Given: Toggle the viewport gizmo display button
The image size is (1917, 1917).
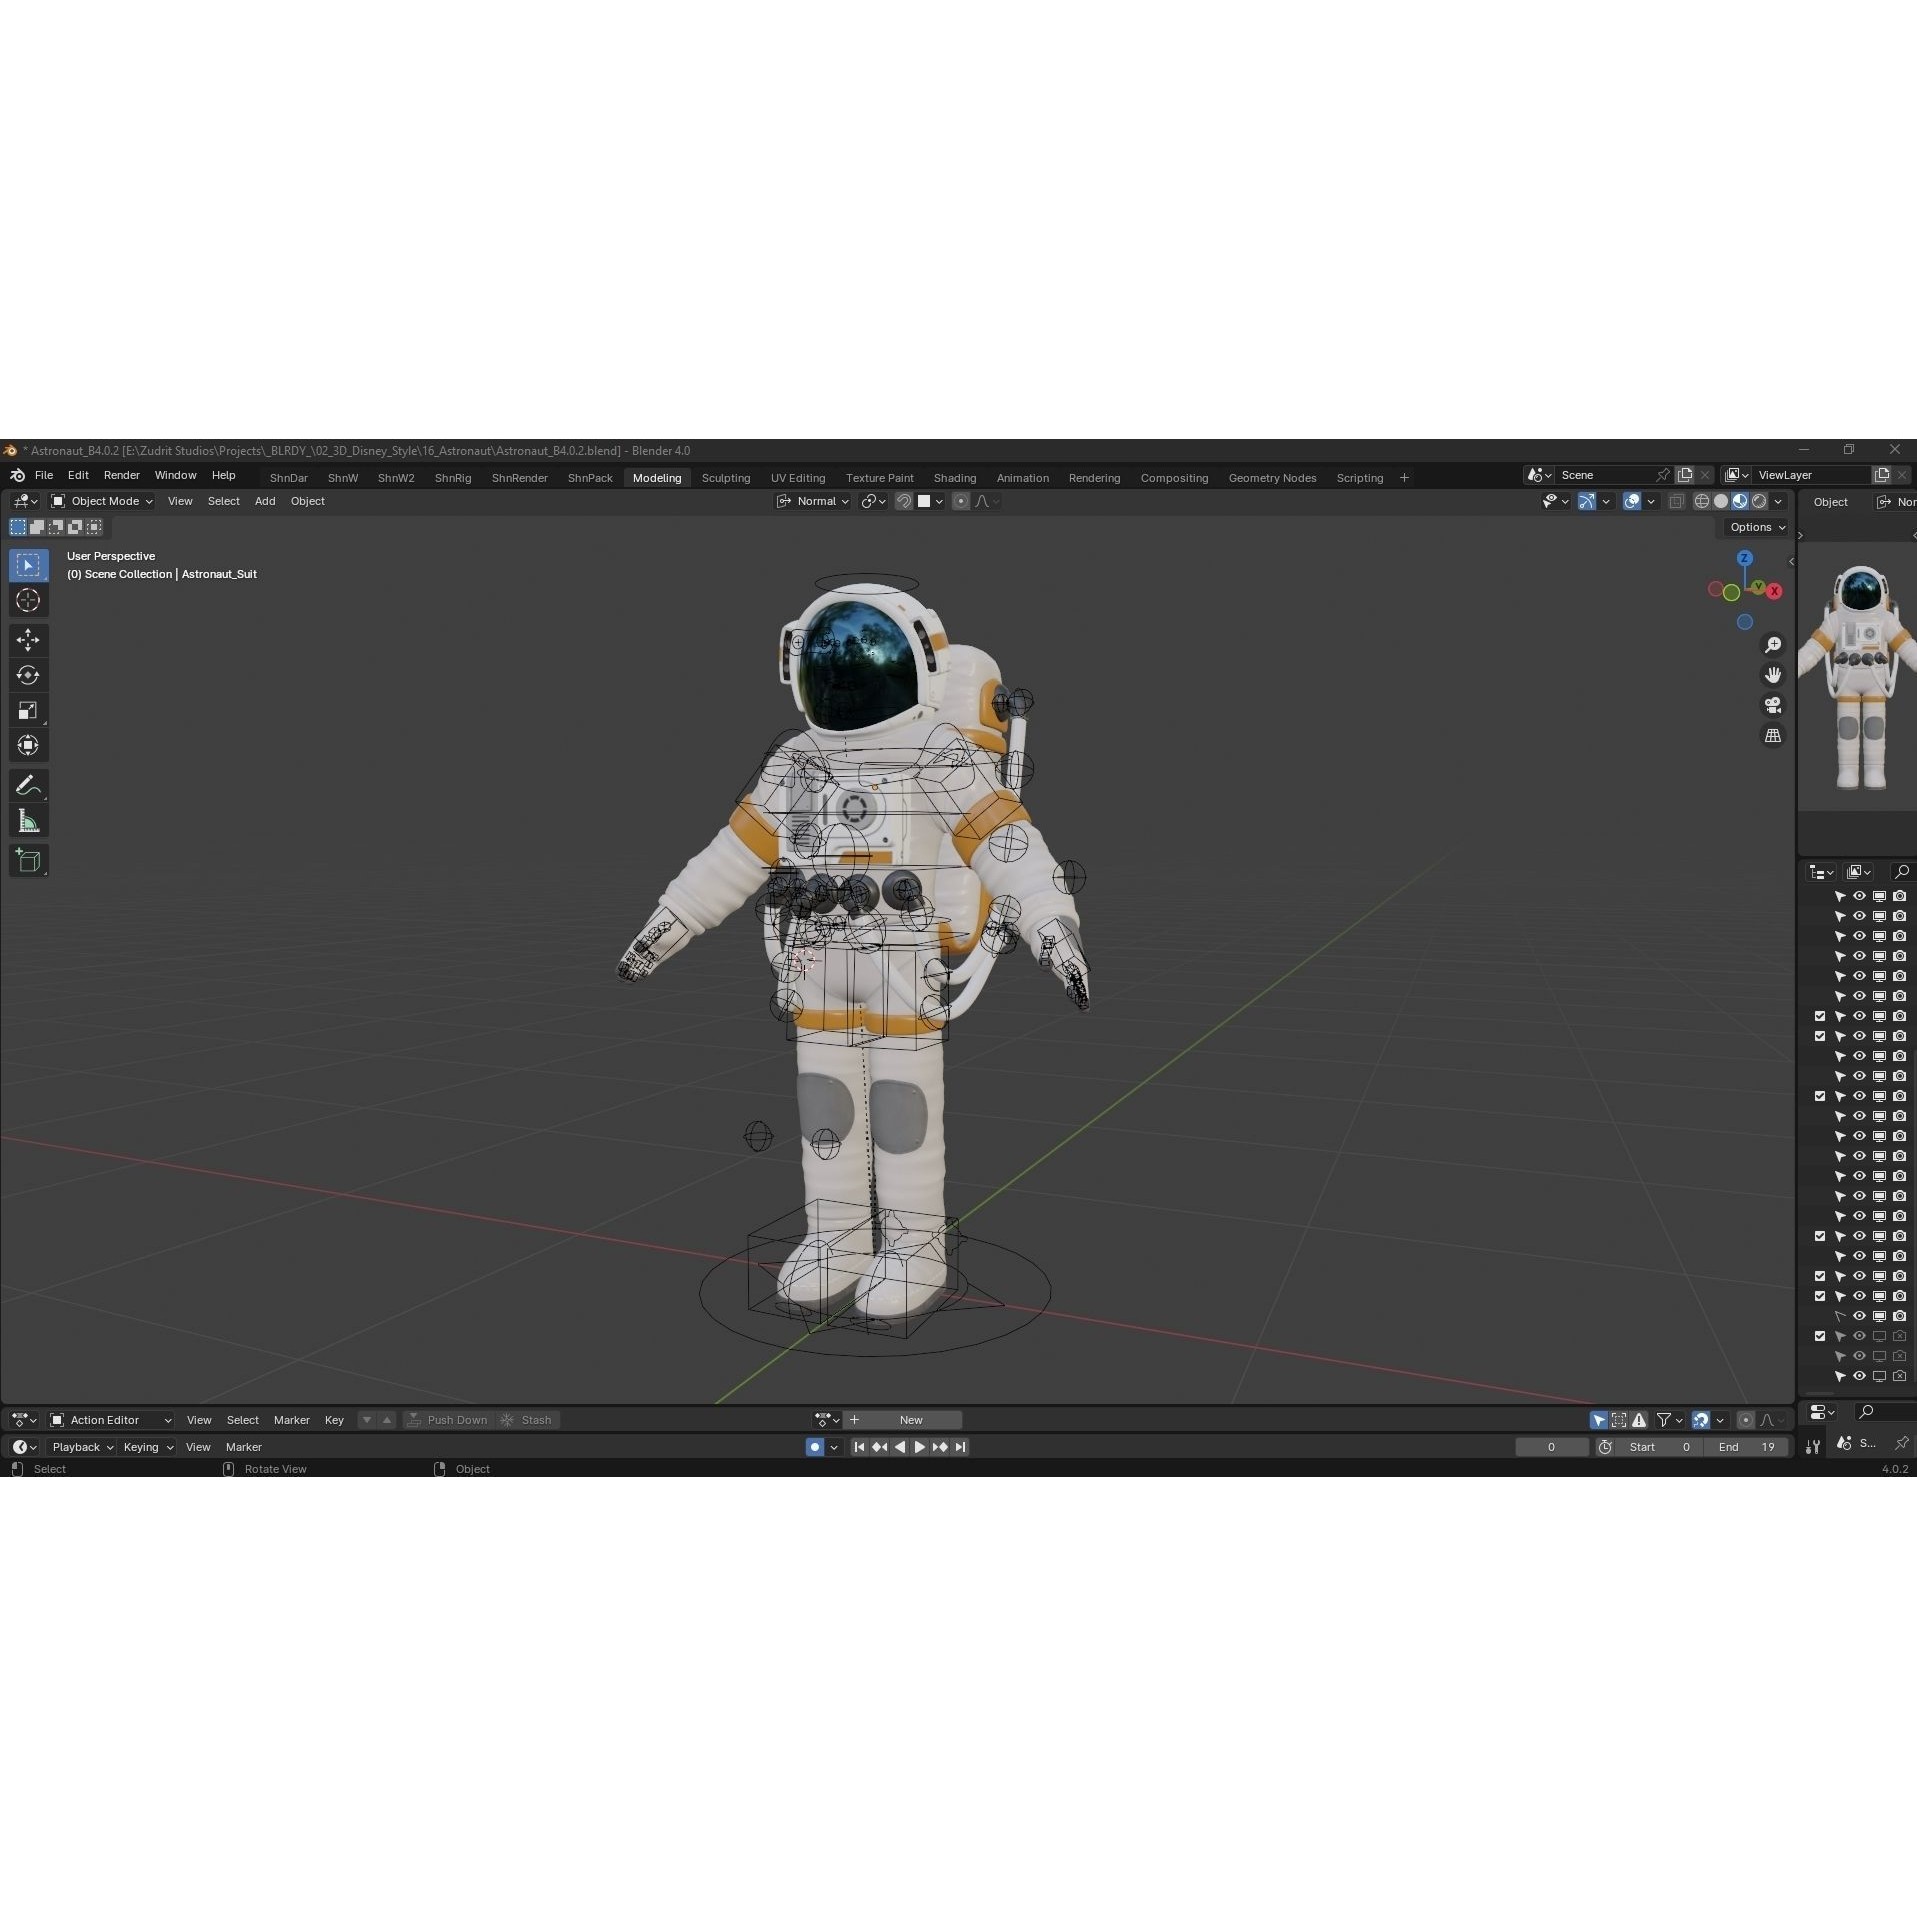Looking at the screenshot, I should coord(1587,501).
